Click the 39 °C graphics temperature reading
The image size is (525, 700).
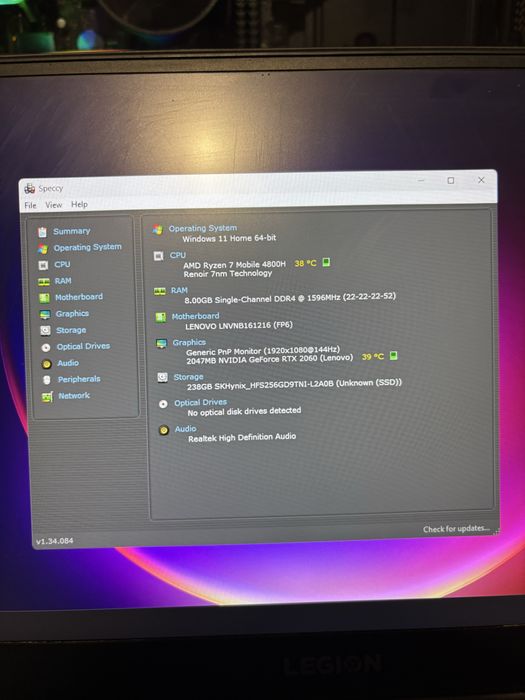point(373,357)
